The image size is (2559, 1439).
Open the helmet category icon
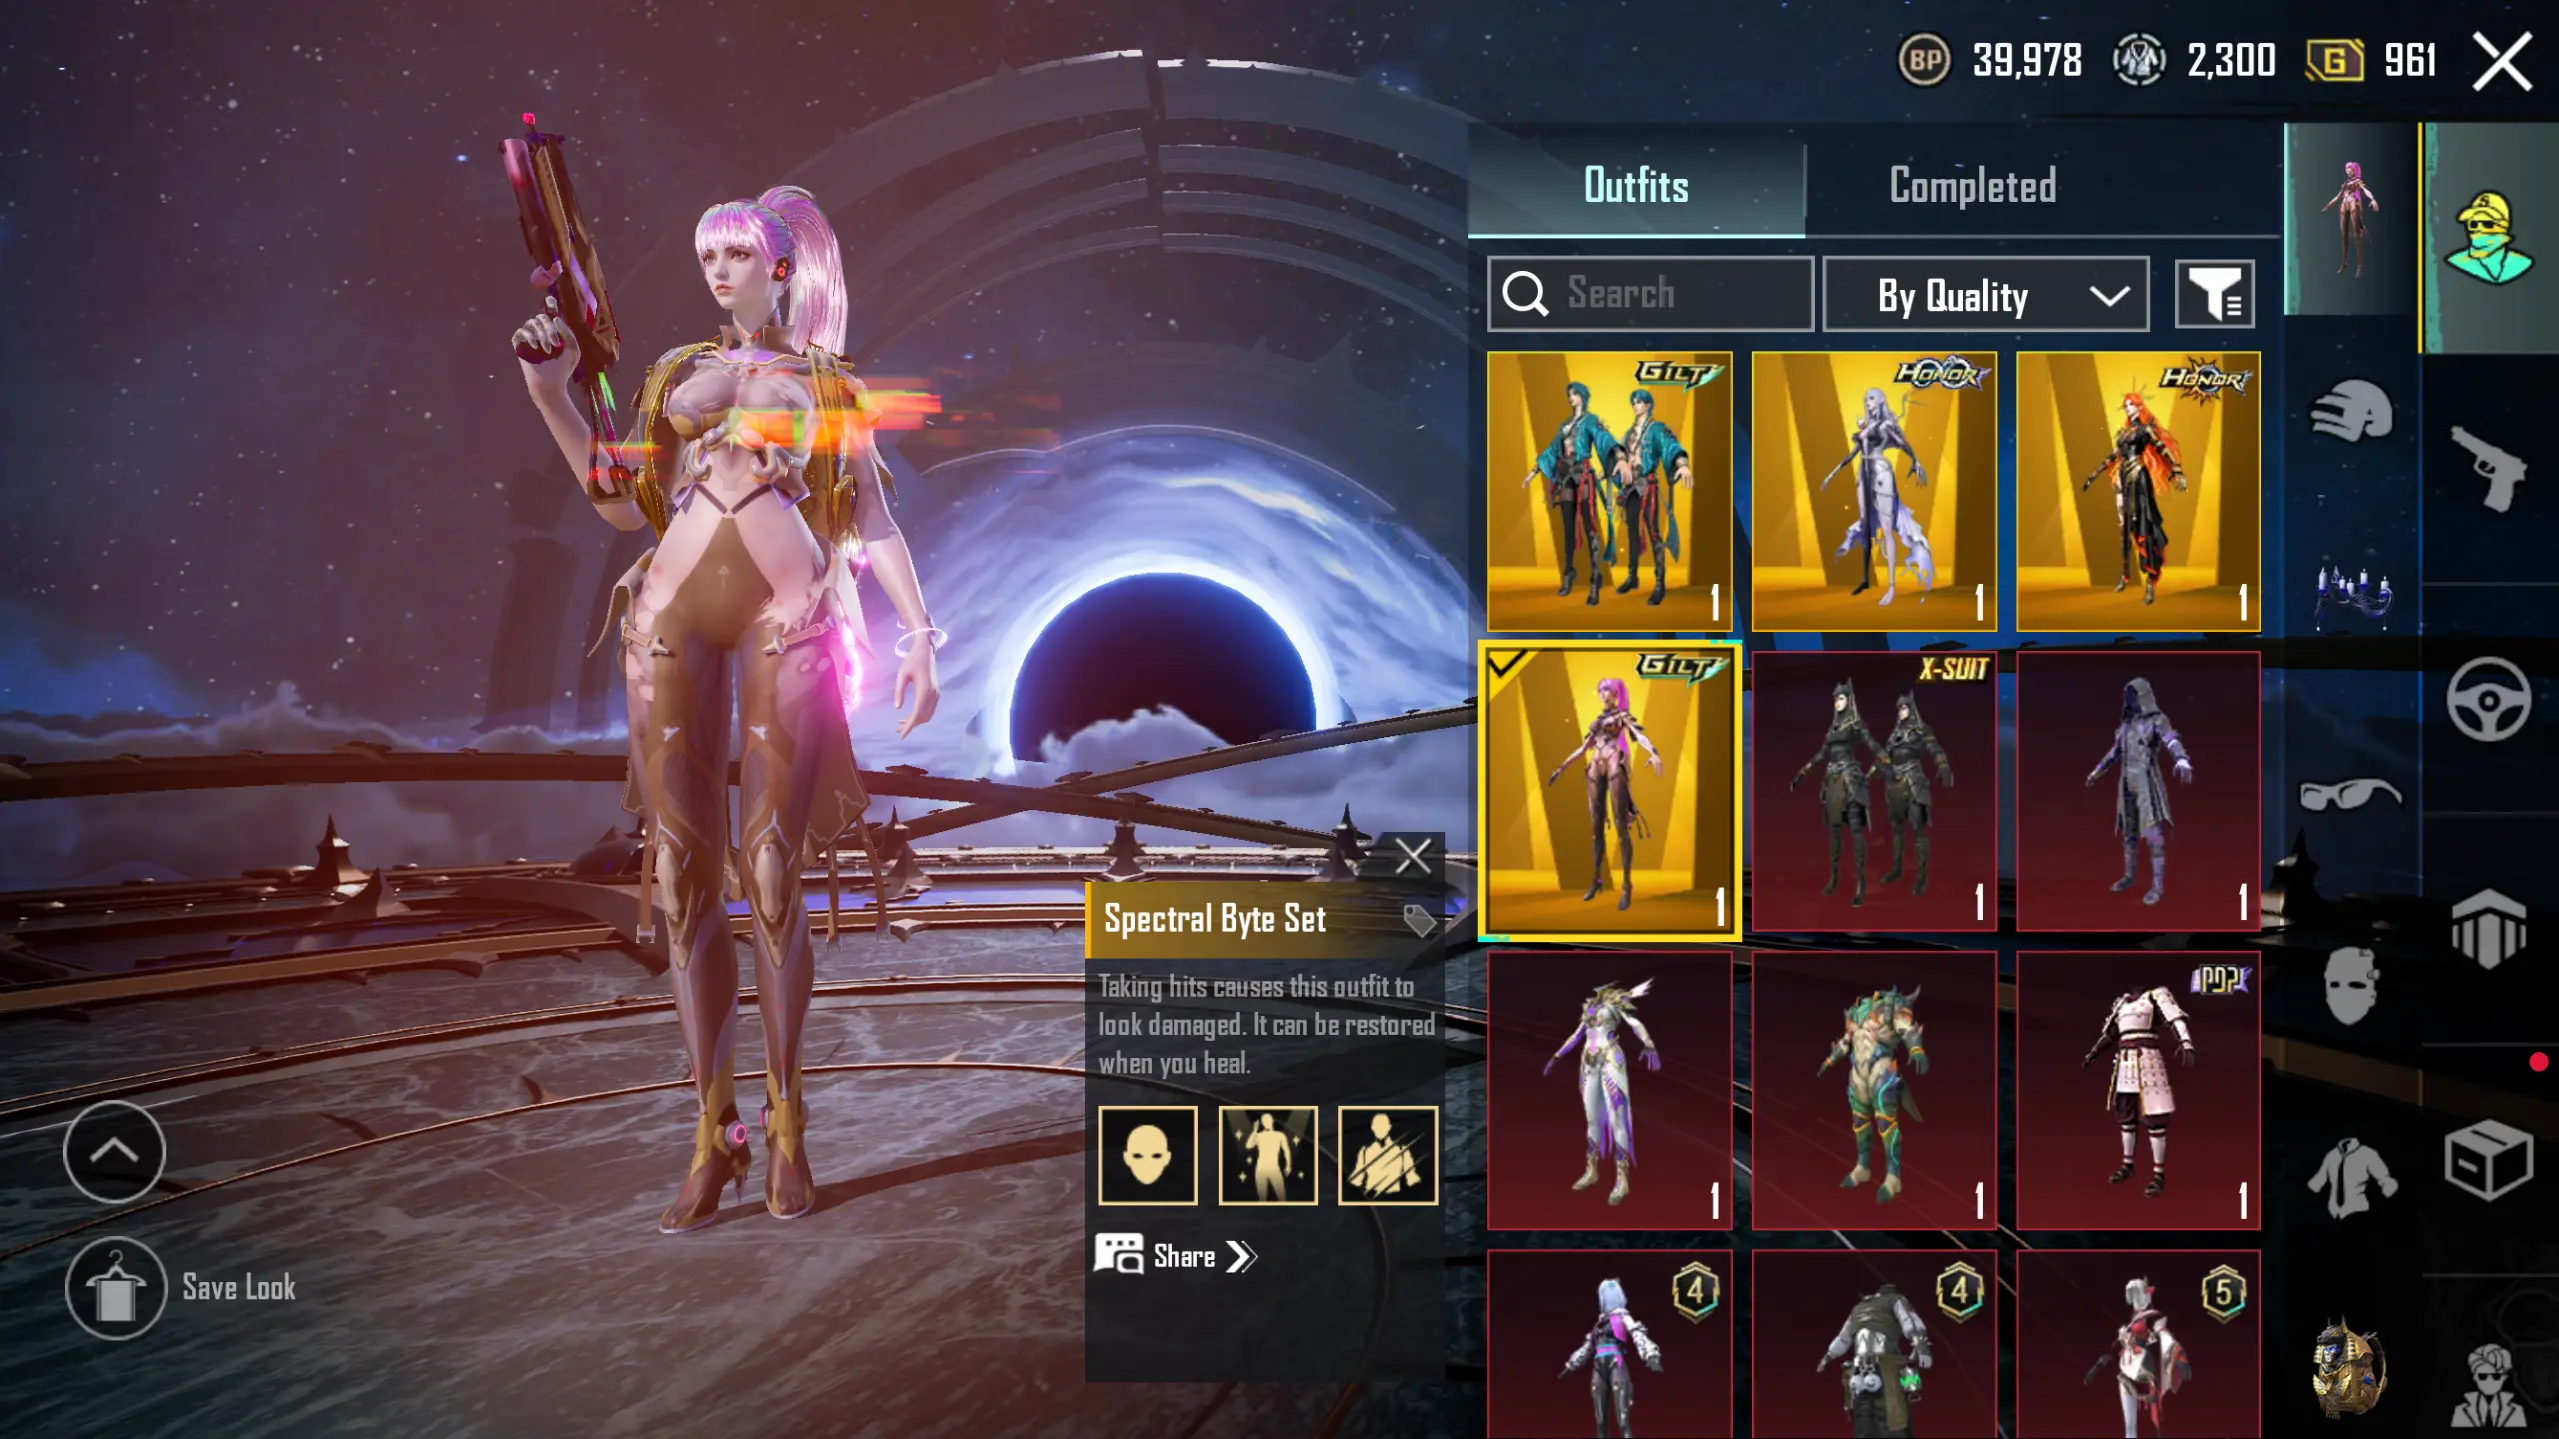point(2351,412)
